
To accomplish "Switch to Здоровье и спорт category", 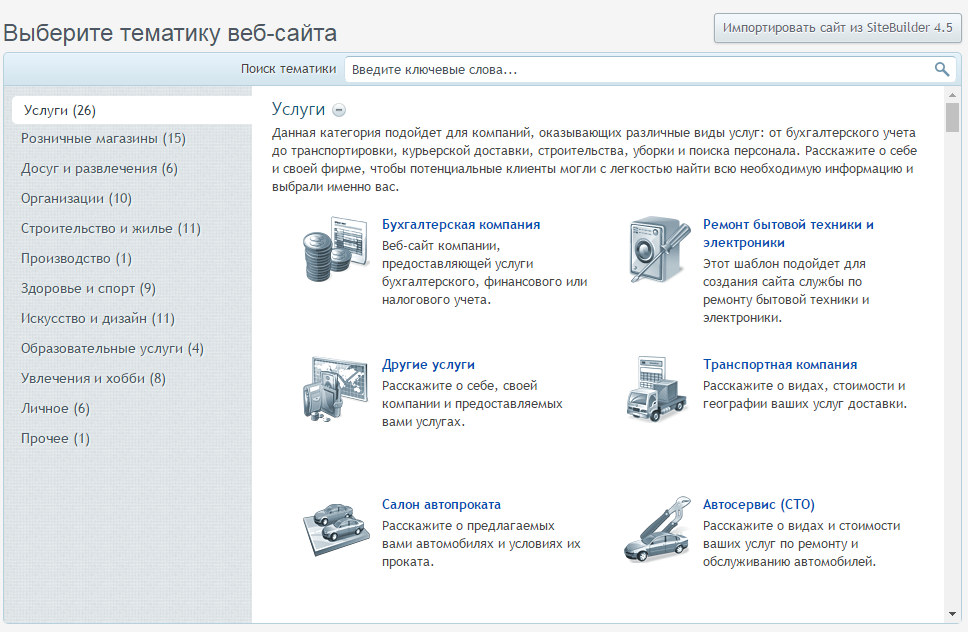I will point(88,289).
